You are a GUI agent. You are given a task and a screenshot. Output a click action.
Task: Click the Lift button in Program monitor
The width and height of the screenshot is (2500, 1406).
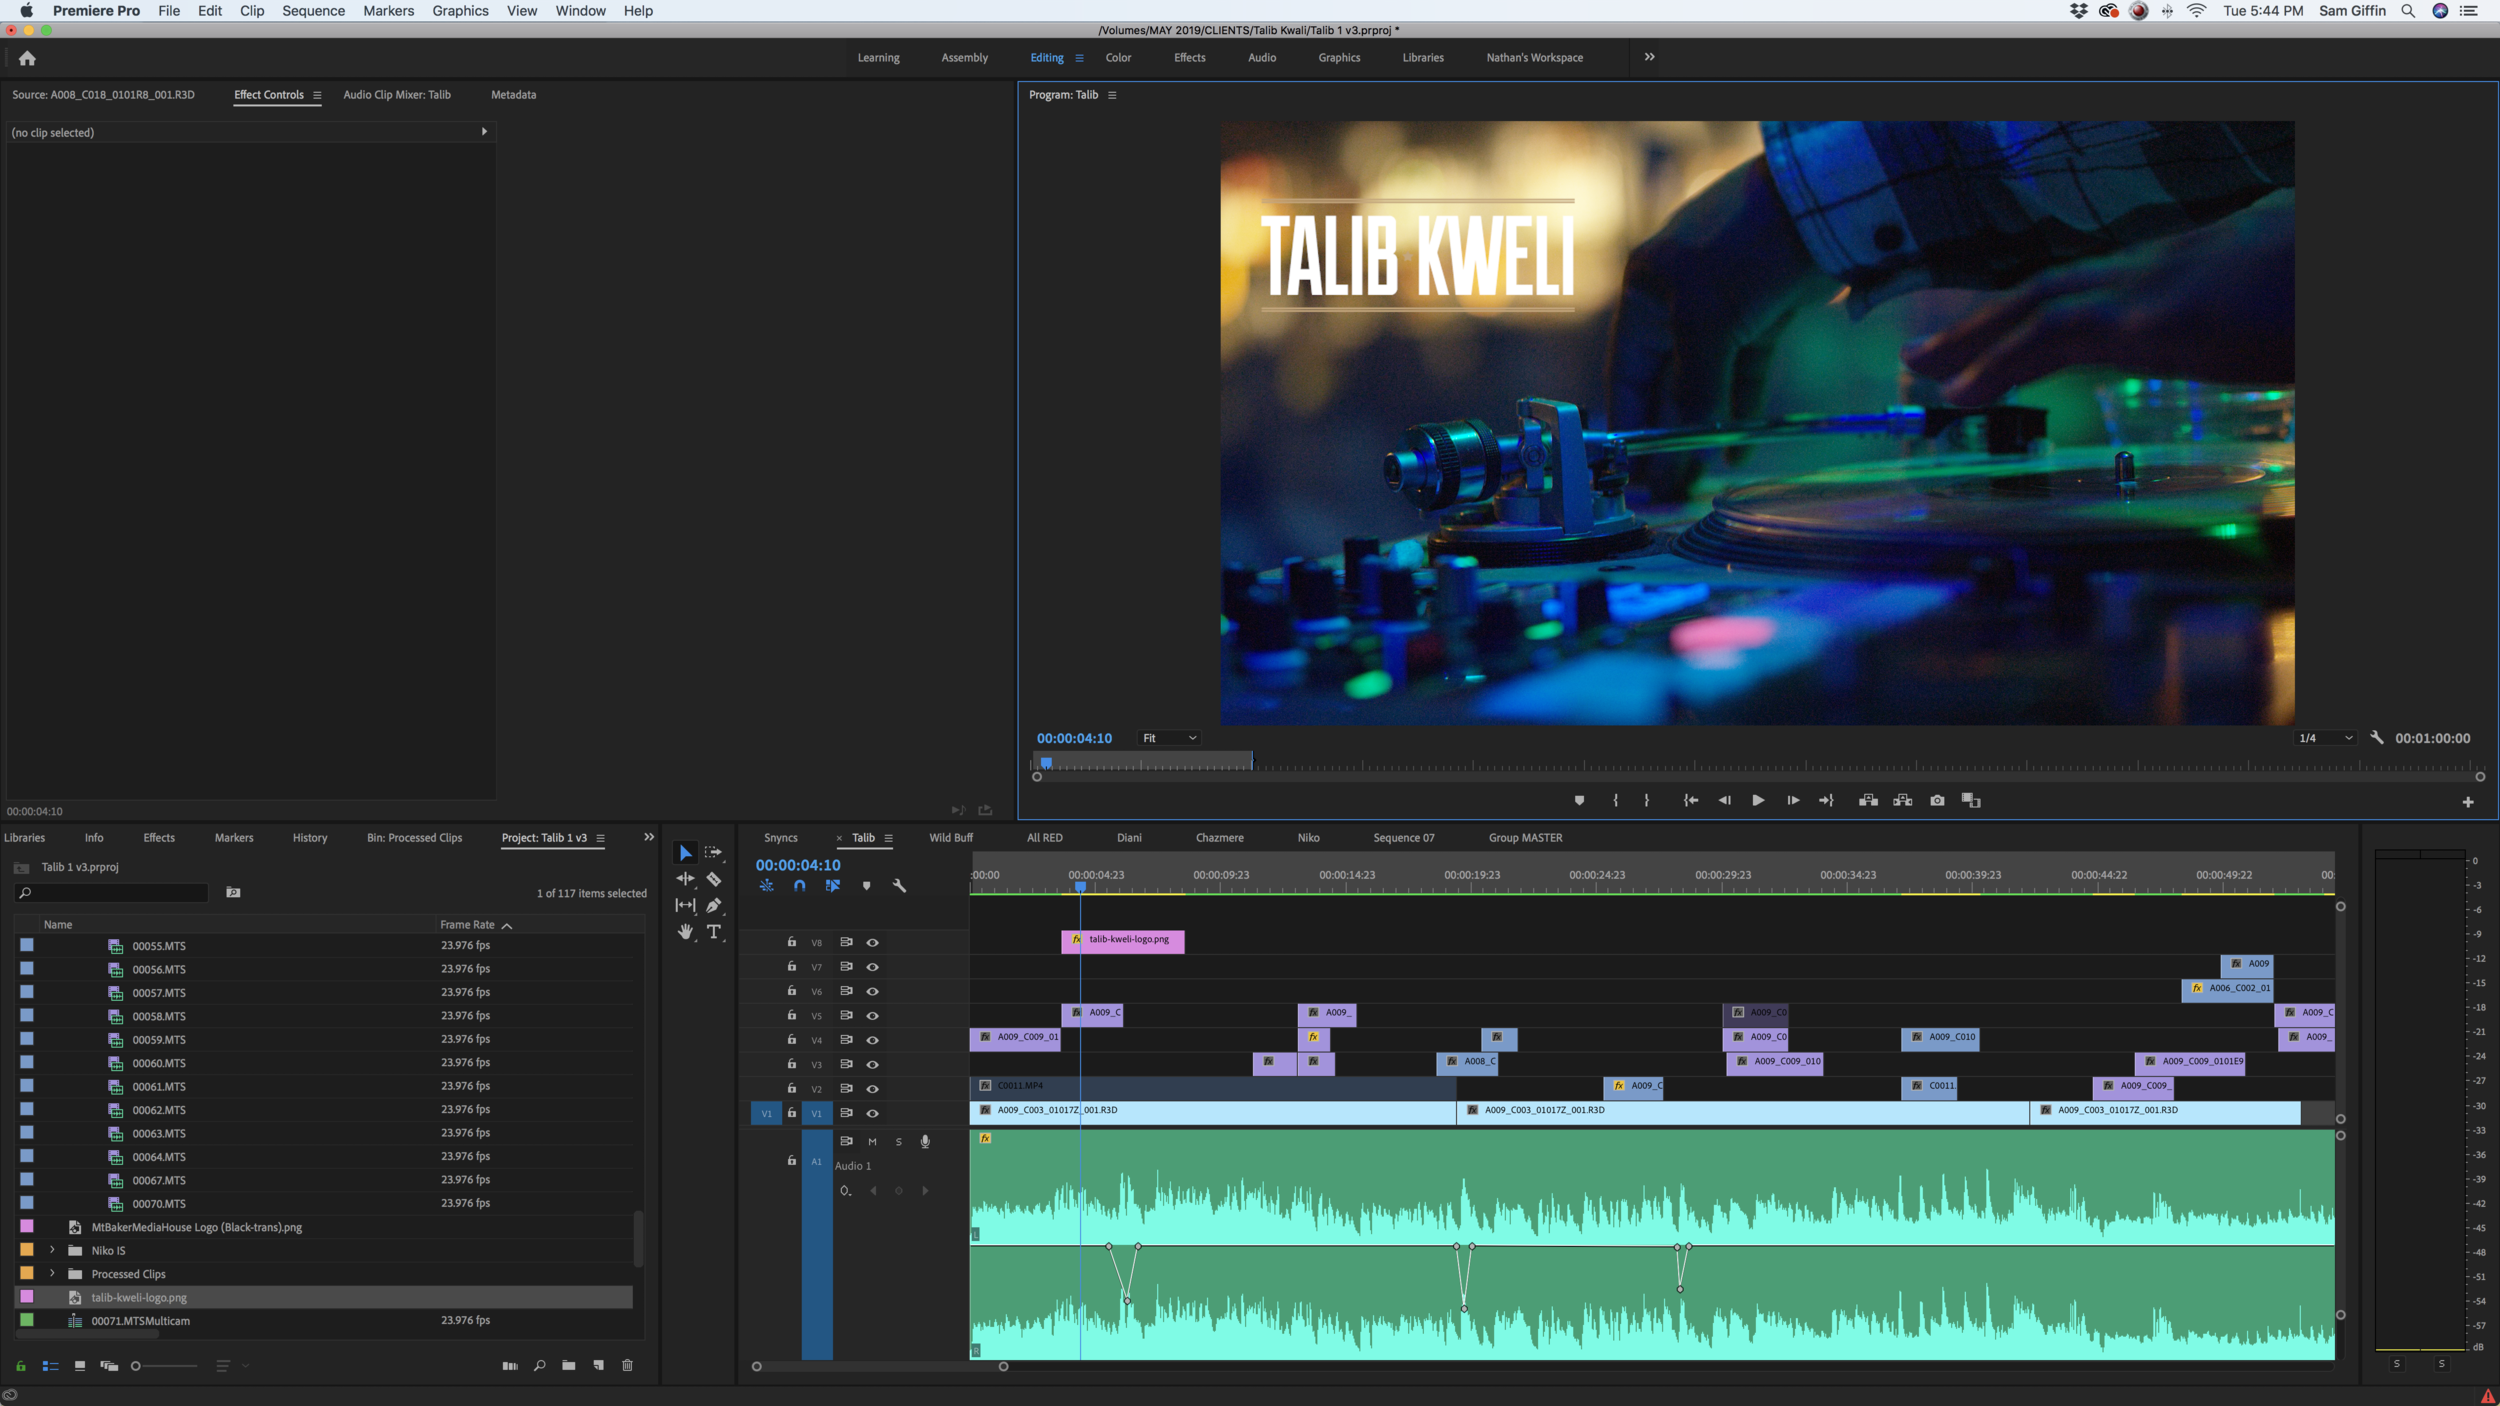pyautogui.click(x=1867, y=800)
